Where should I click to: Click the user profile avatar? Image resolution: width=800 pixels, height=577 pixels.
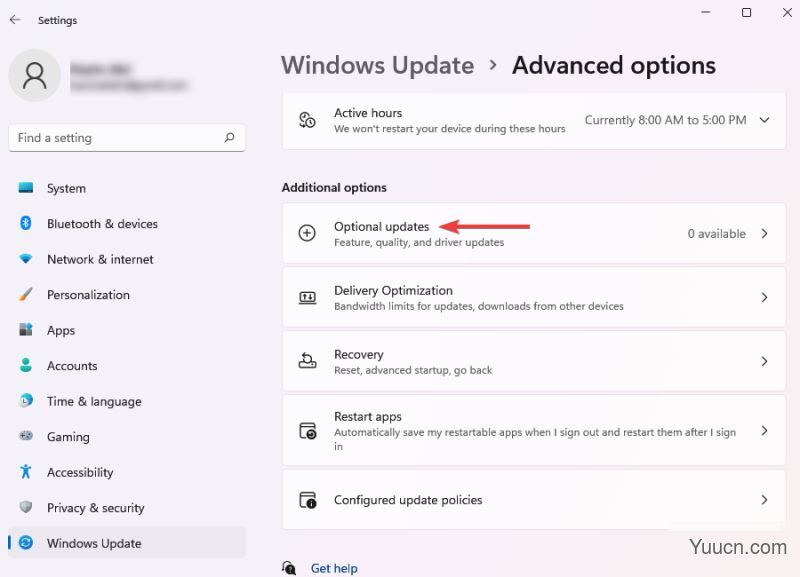pyautogui.click(x=35, y=76)
